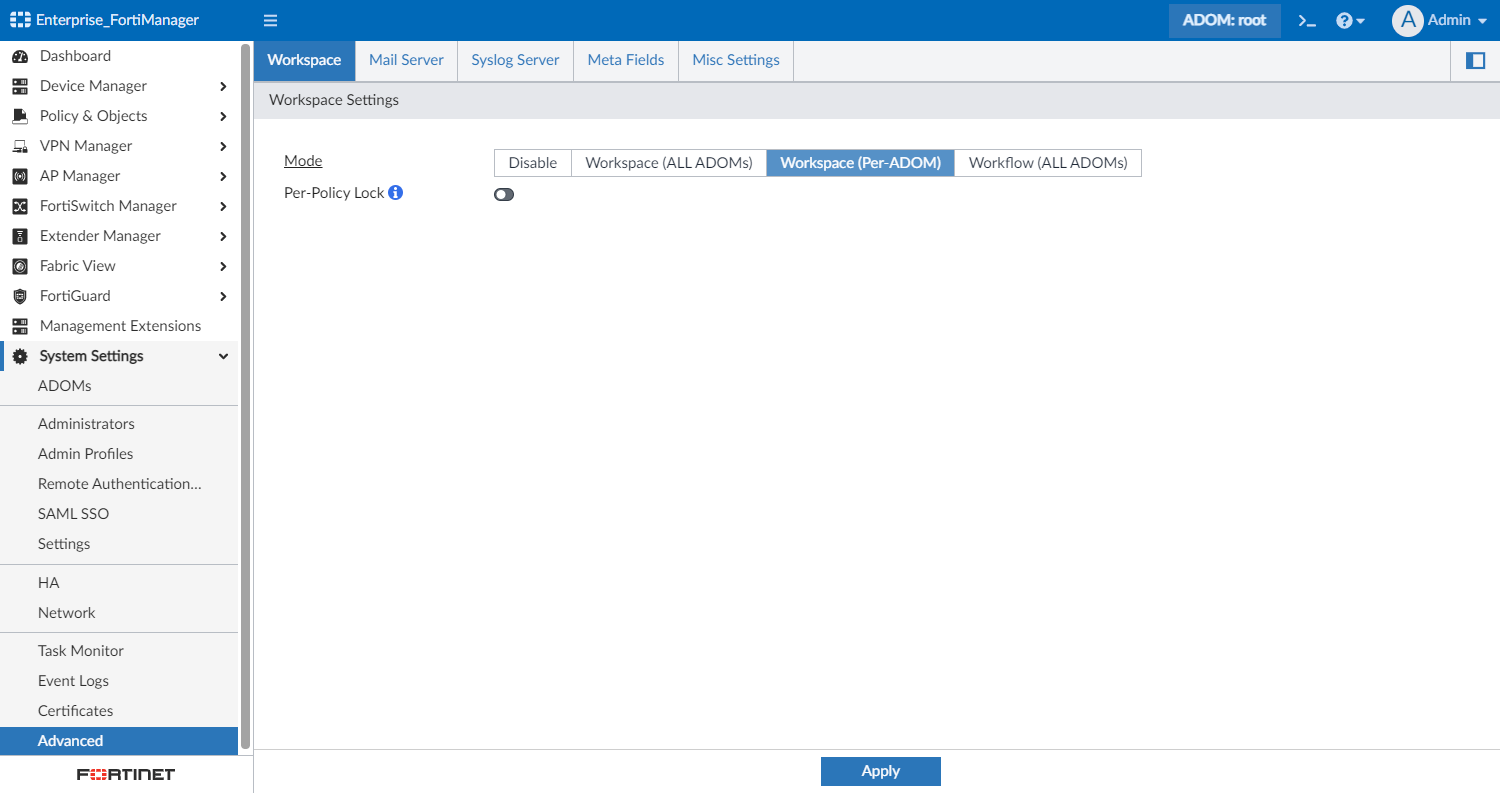Click the ADOM: root selector
The image size is (1500, 793).
click(1224, 19)
